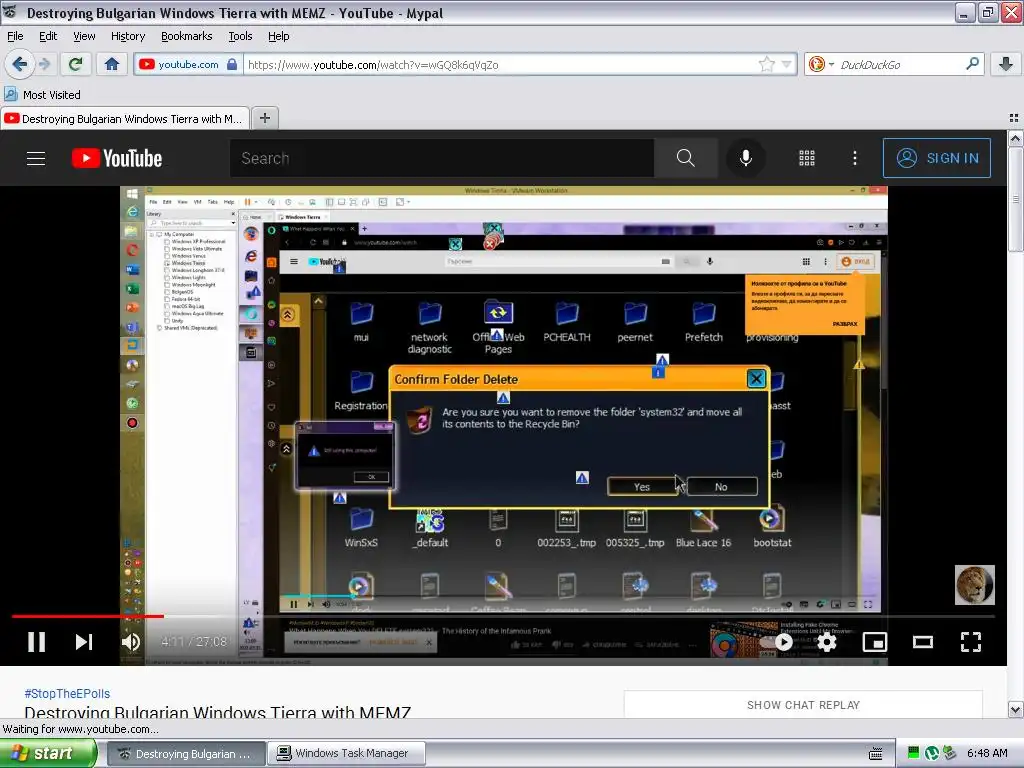
Task: Click SHOW CHAT REPLAY
Action: 803,705
